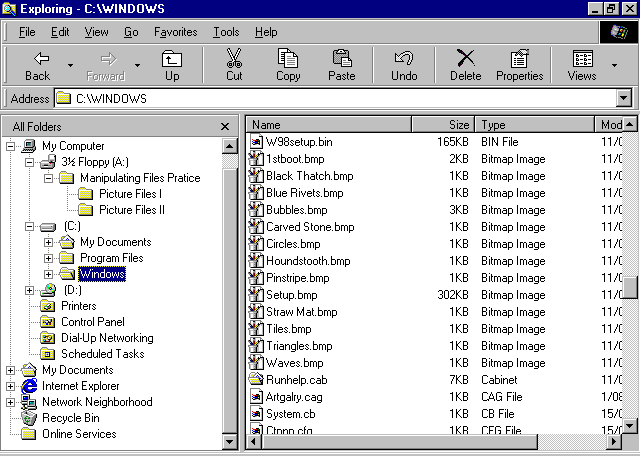Close the All Folders pane

click(x=226, y=126)
